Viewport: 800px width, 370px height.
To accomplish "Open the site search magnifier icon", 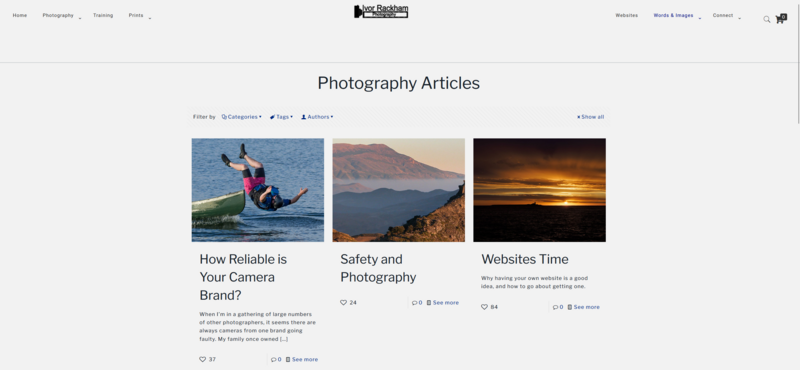I will [x=766, y=19].
